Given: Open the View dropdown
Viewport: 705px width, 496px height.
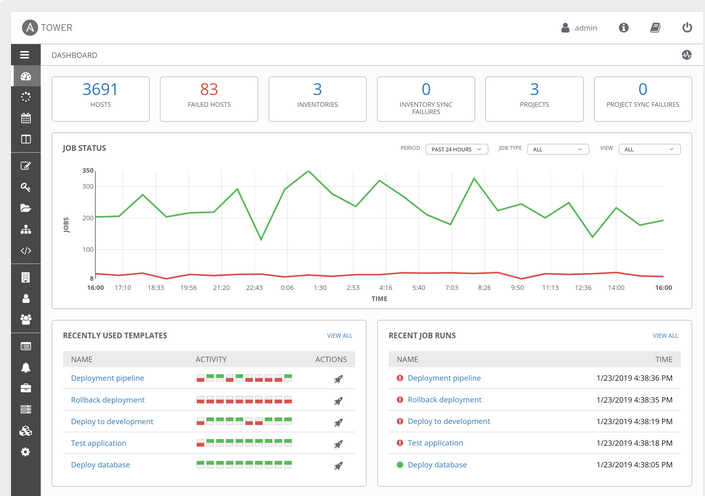Looking at the screenshot, I should tap(649, 149).
